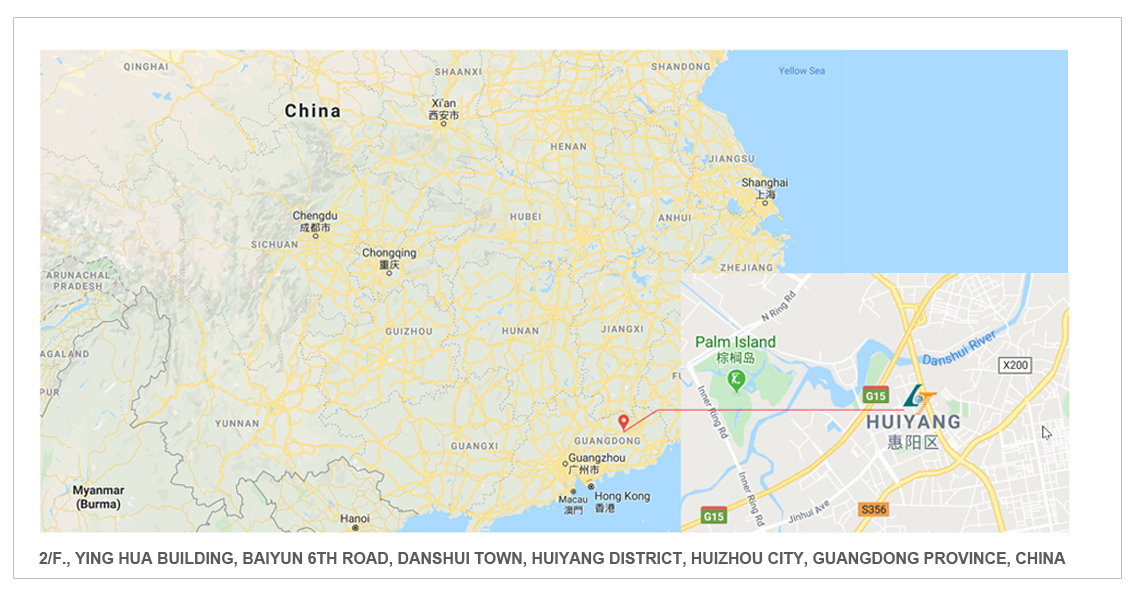Screen dimensions: 1135x594
Task: Click the GUANGDONG province label
Action: tap(607, 441)
